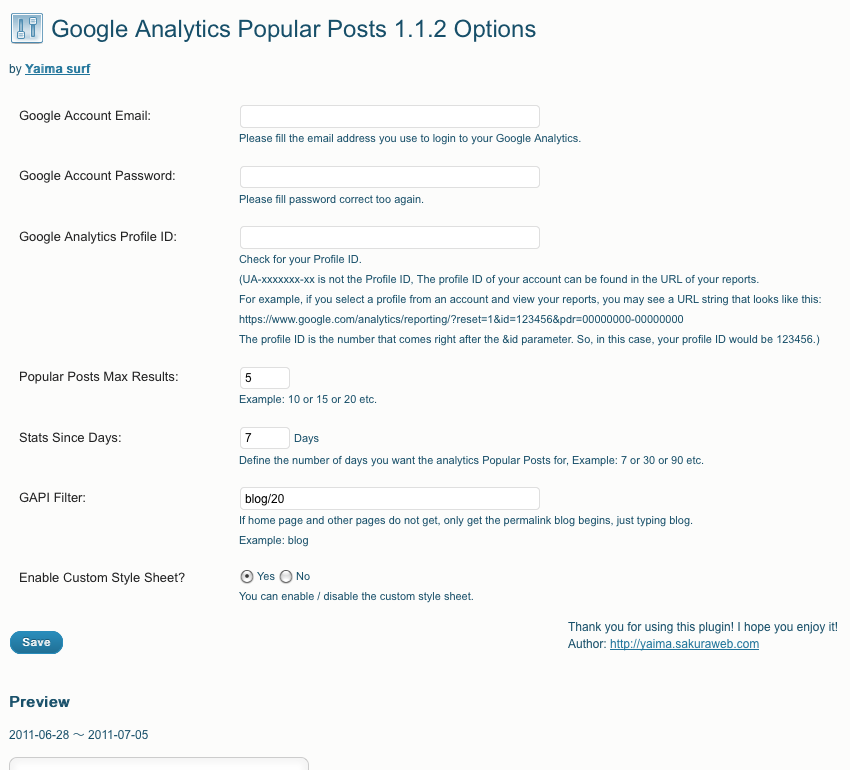Click the Enable Custom Style Sheet label

tap(102, 578)
